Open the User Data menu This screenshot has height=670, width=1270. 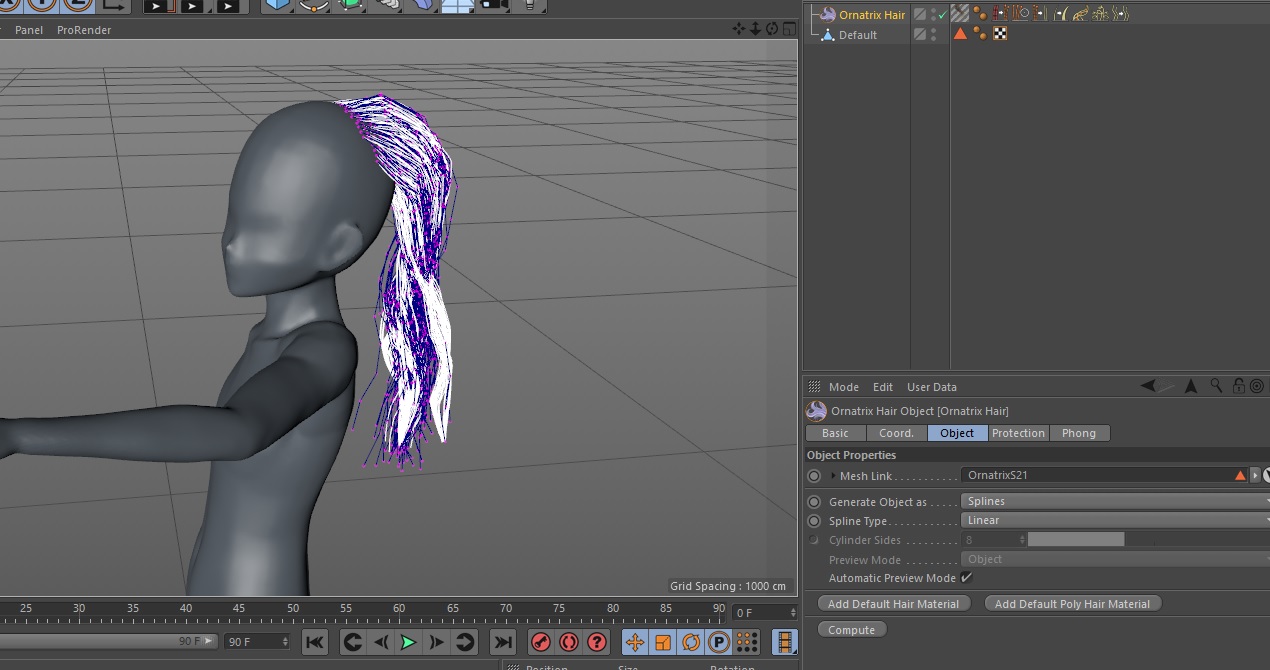931,387
